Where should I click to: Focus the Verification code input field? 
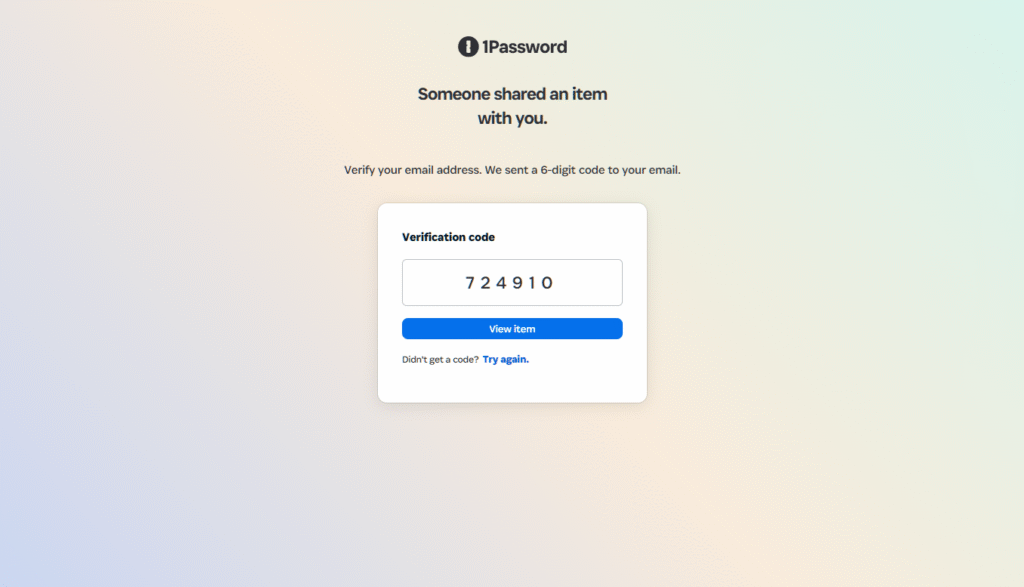pos(512,283)
